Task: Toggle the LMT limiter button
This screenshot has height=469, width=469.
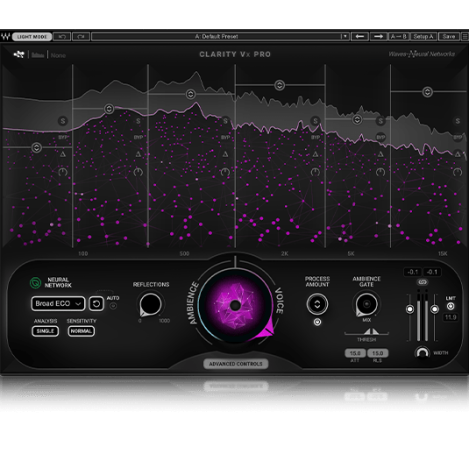Action: [x=450, y=306]
